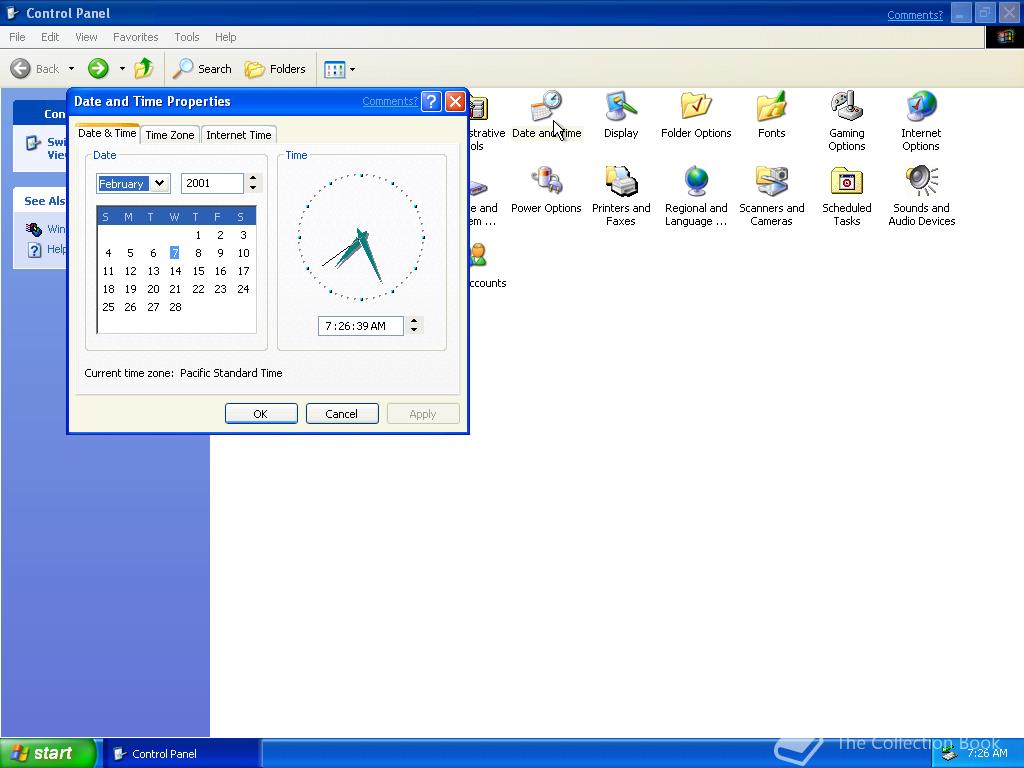Cancel the Date and Time Properties dialog
Viewport: 1024px width, 768px height.
(x=341, y=414)
